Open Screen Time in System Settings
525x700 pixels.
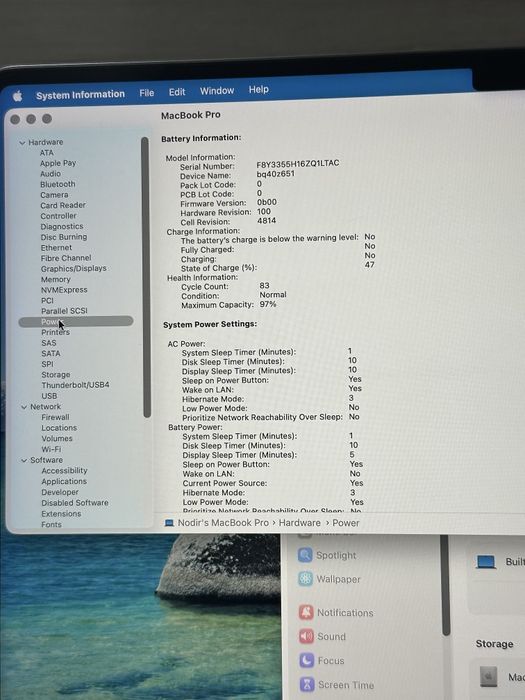[x=337, y=685]
